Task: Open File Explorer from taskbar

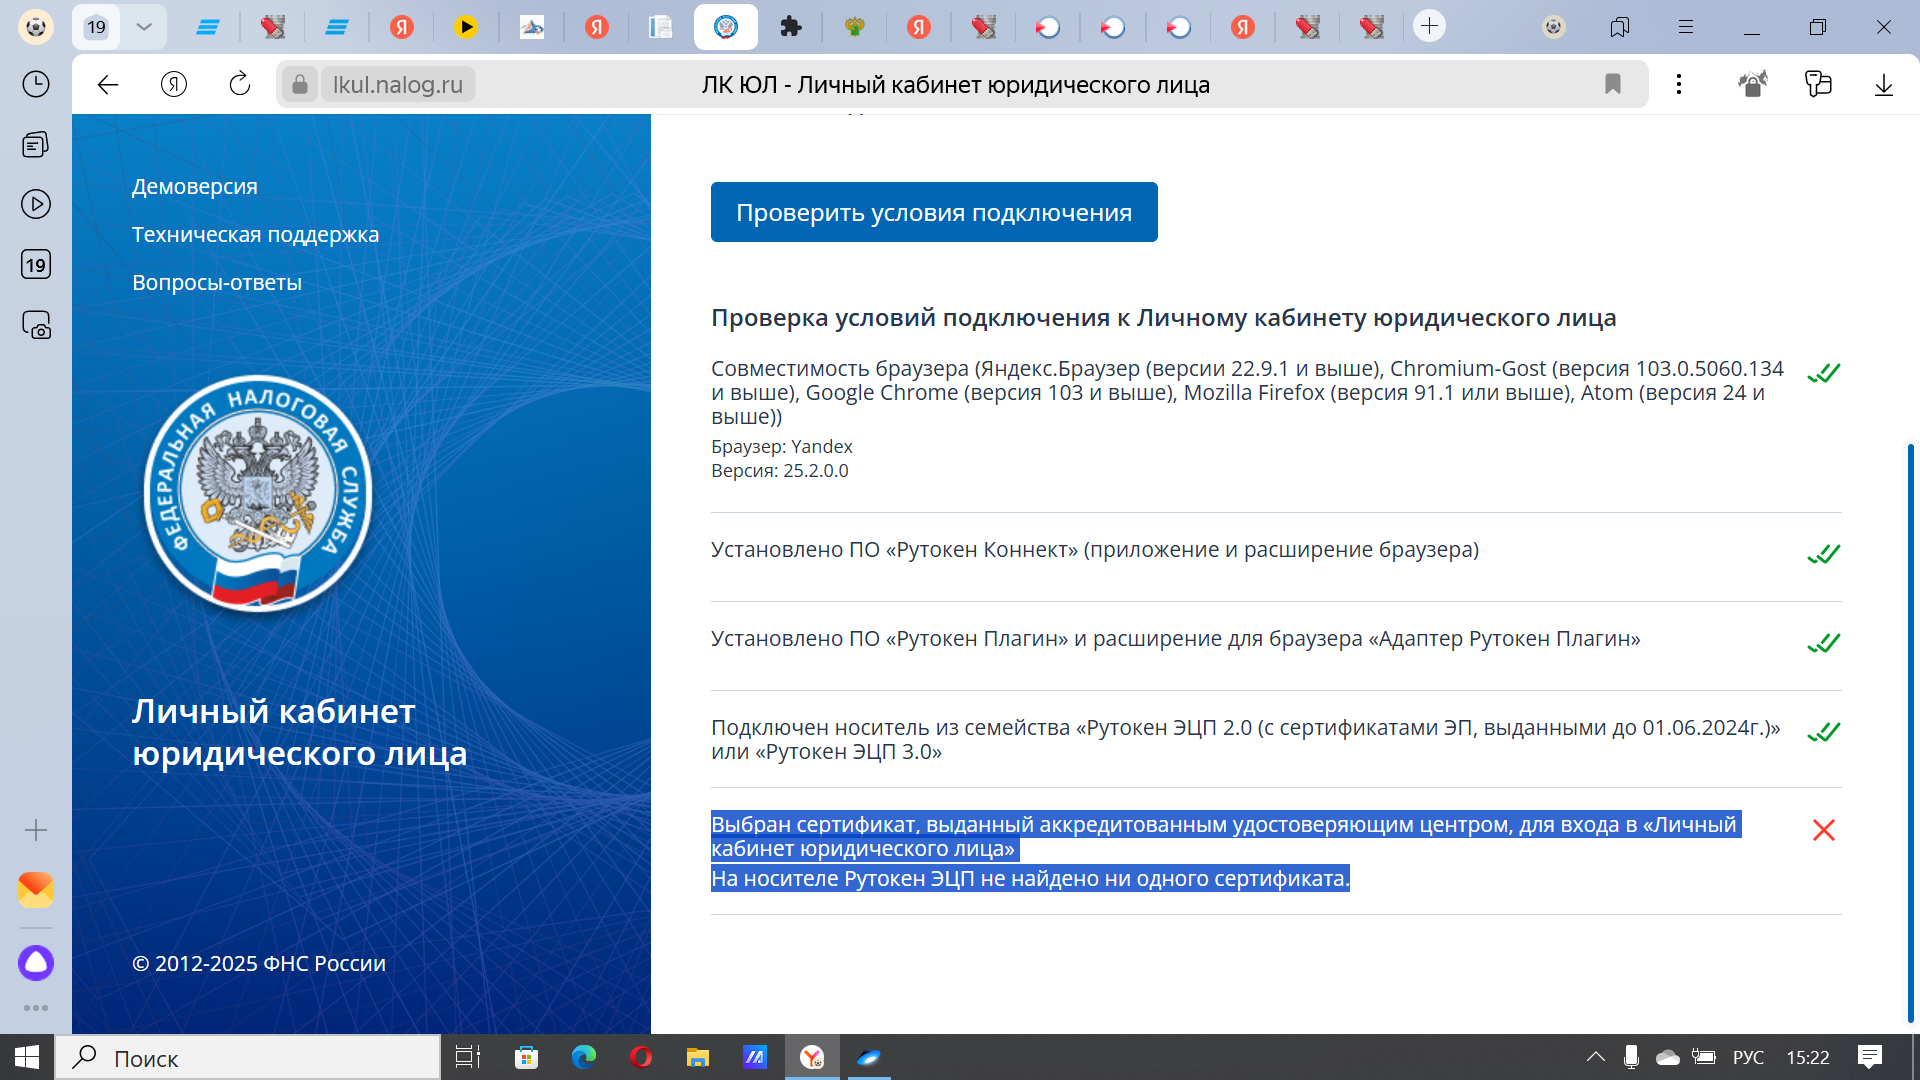Action: point(698,1057)
